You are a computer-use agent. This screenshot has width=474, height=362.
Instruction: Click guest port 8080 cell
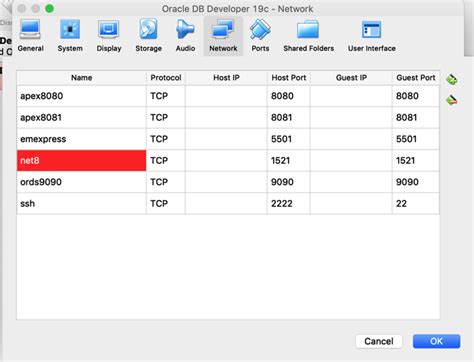(416, 96)
